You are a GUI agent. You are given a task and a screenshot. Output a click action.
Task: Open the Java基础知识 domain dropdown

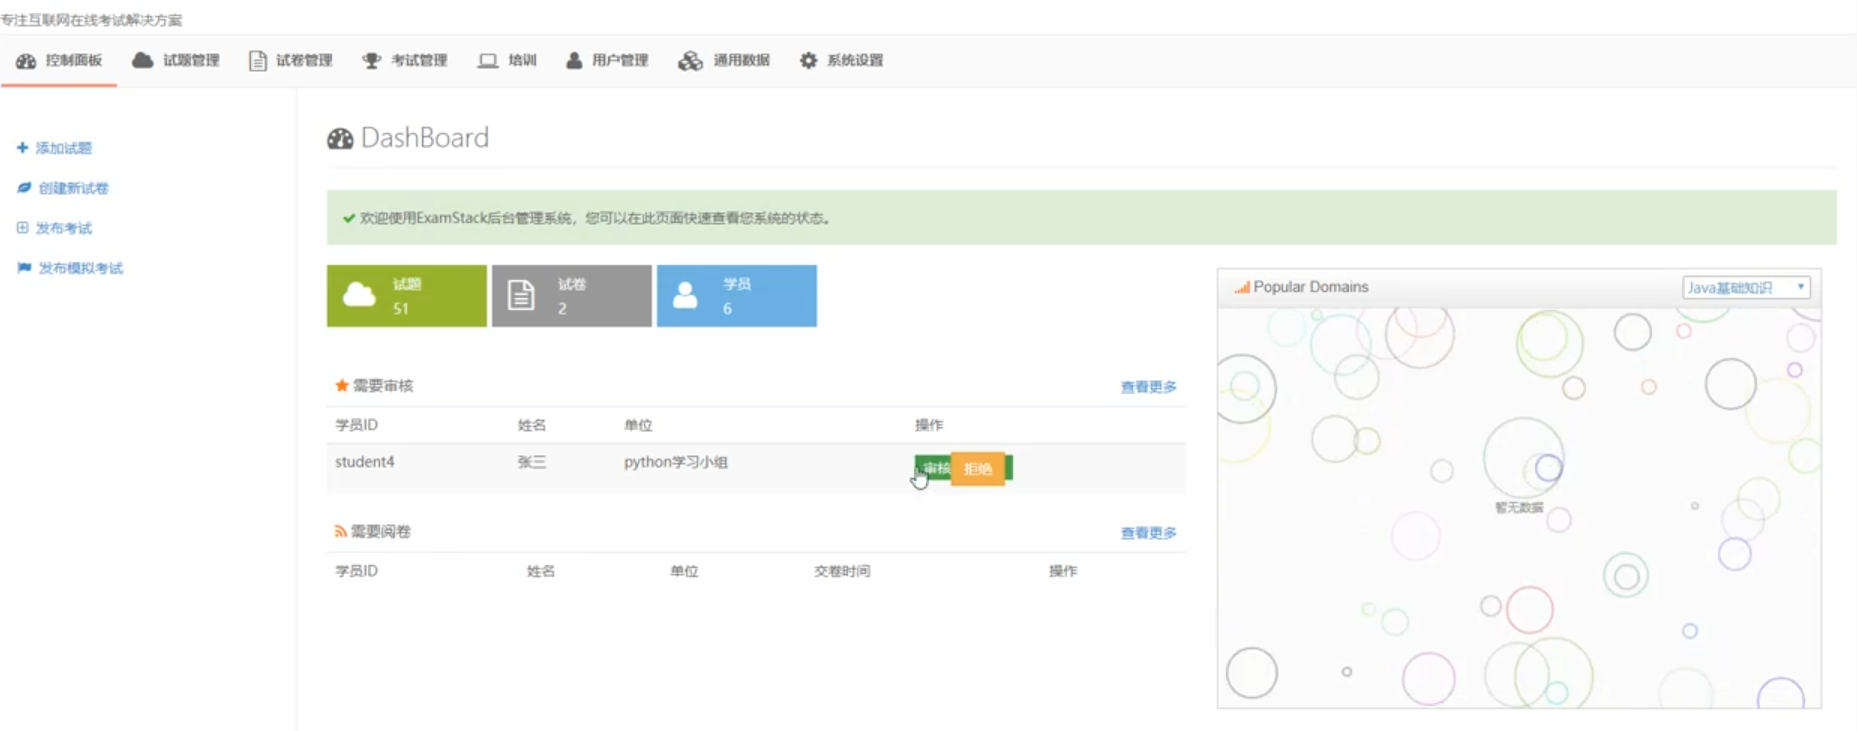[x=1746, y=288]
